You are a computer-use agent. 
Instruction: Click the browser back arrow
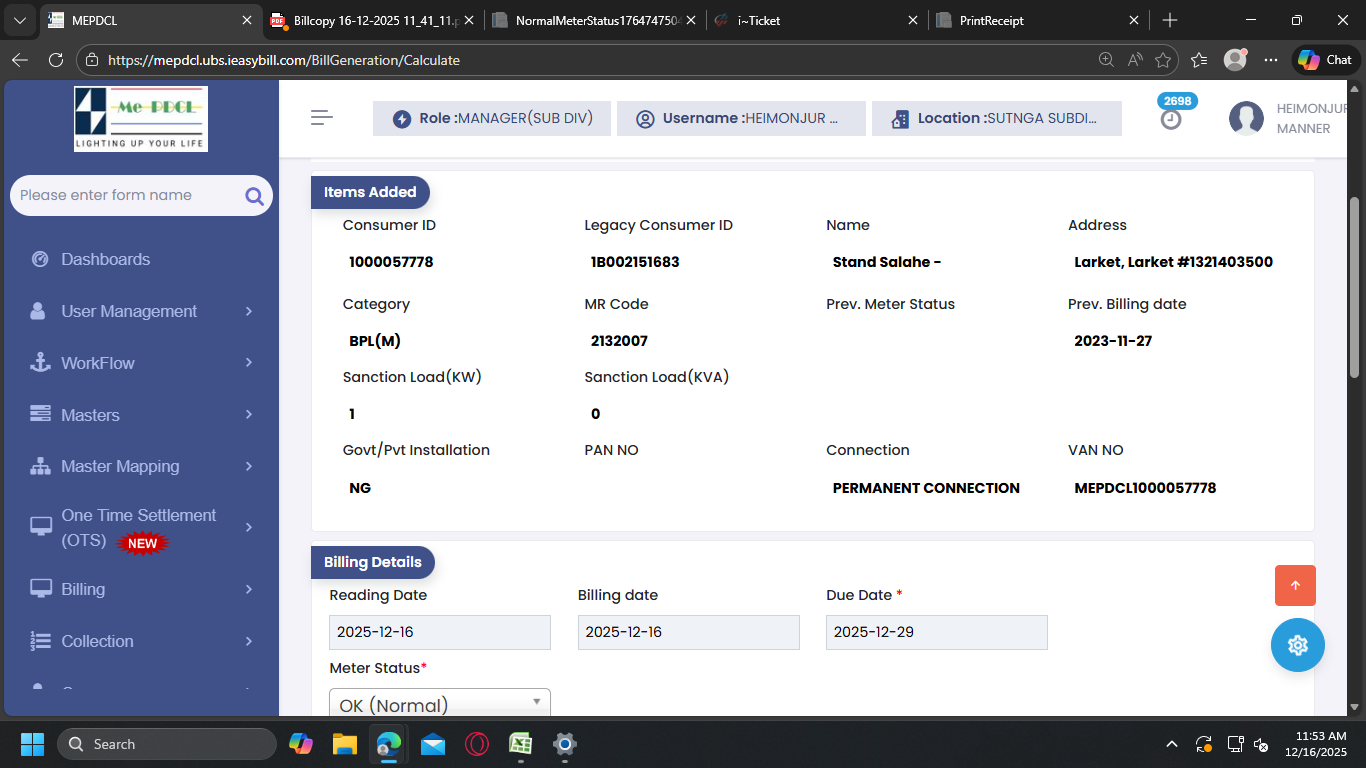pos(20,60)
